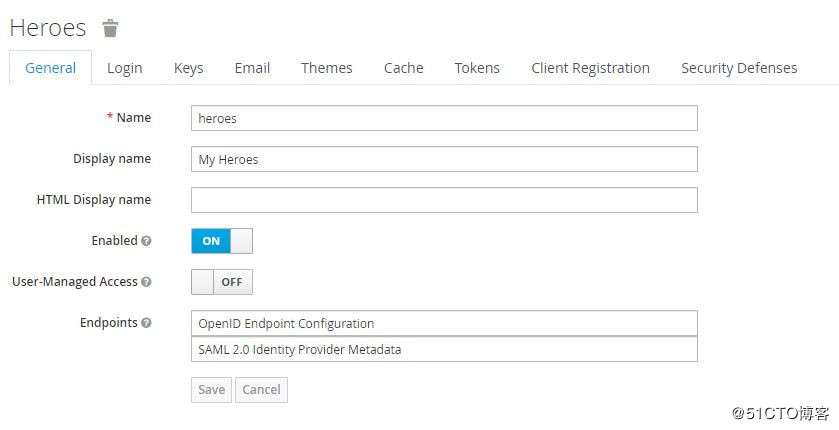The width and height of the screenshot is (839, 430).
Task: Select the Themes tab
Action: 327,68
